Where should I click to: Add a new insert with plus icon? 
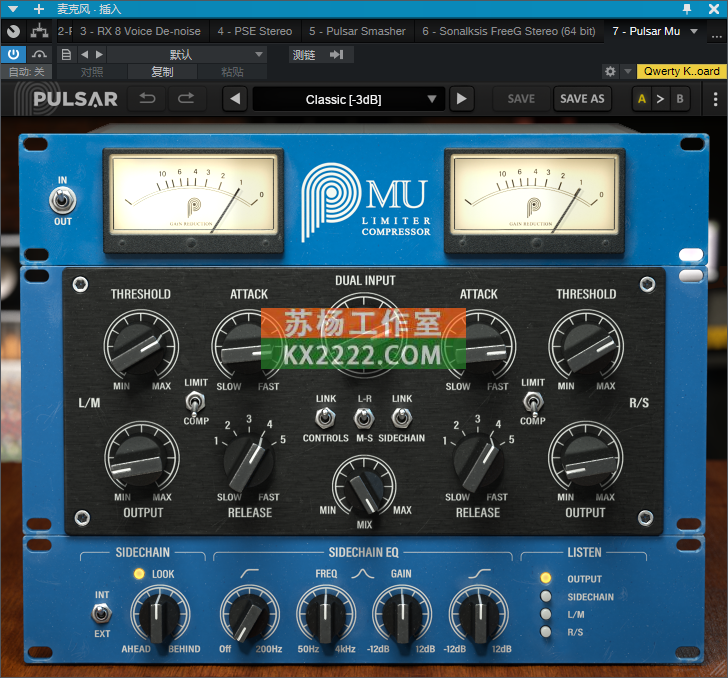pyautogui.click(x=39, y=9)
